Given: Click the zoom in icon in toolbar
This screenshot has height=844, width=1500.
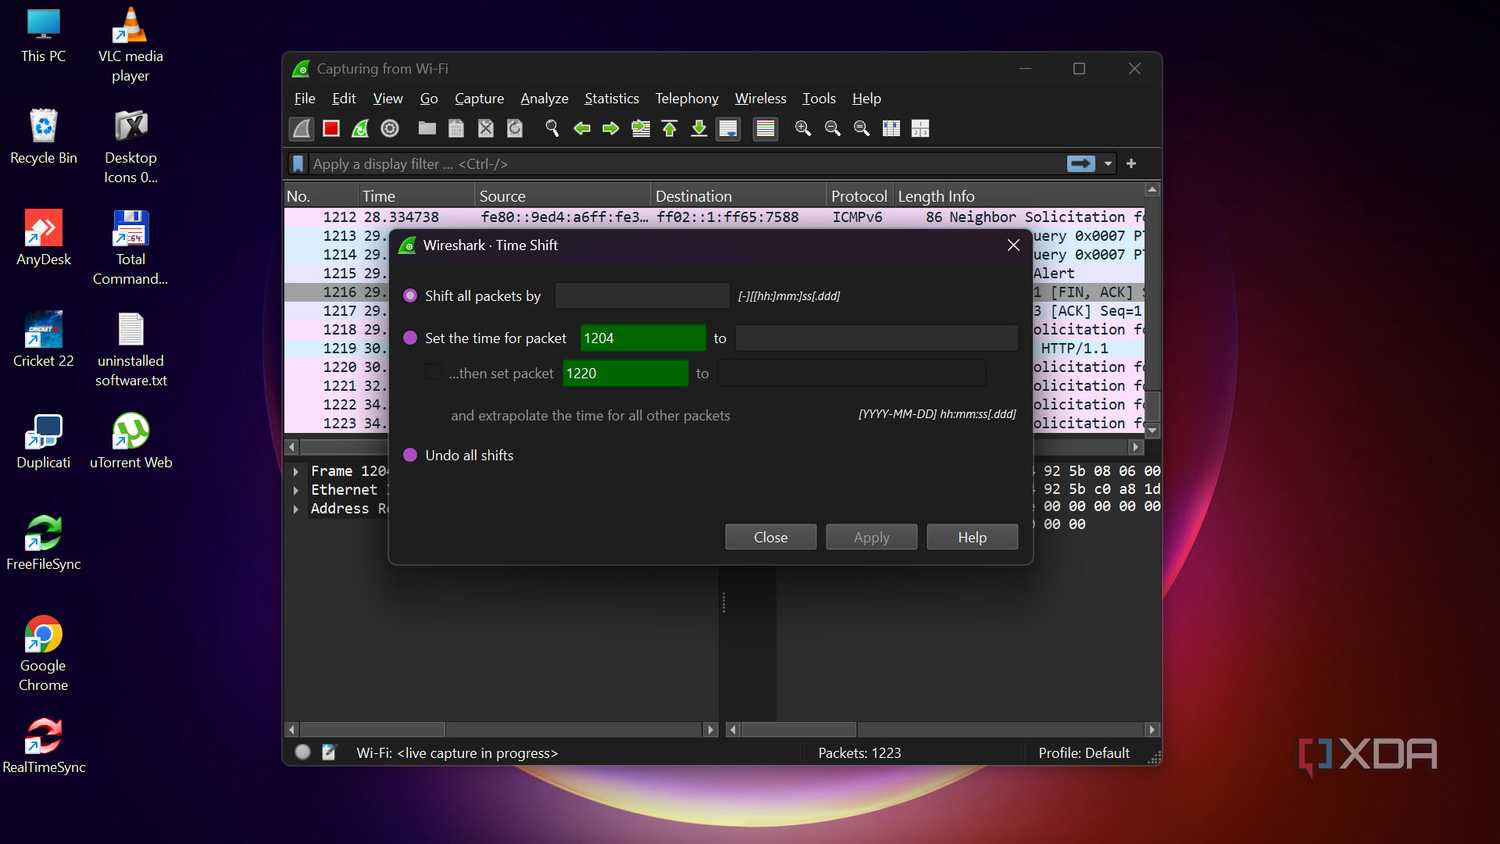Looking at the screenshot, I should tap(802, 128).
